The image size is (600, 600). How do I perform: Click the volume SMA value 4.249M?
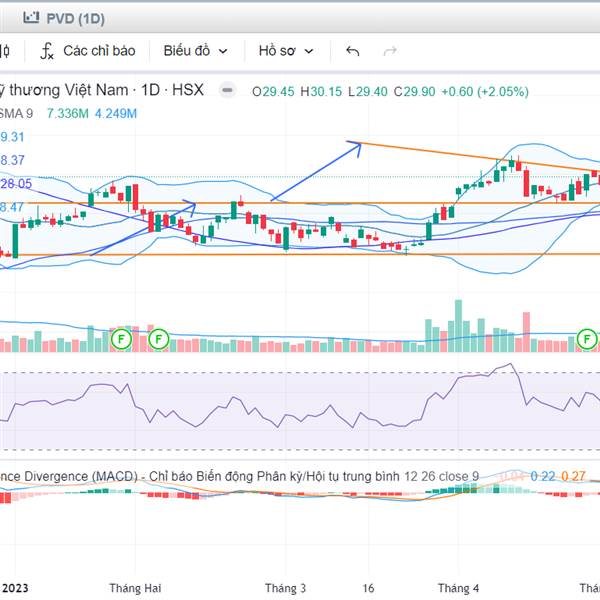pos(116,114)
